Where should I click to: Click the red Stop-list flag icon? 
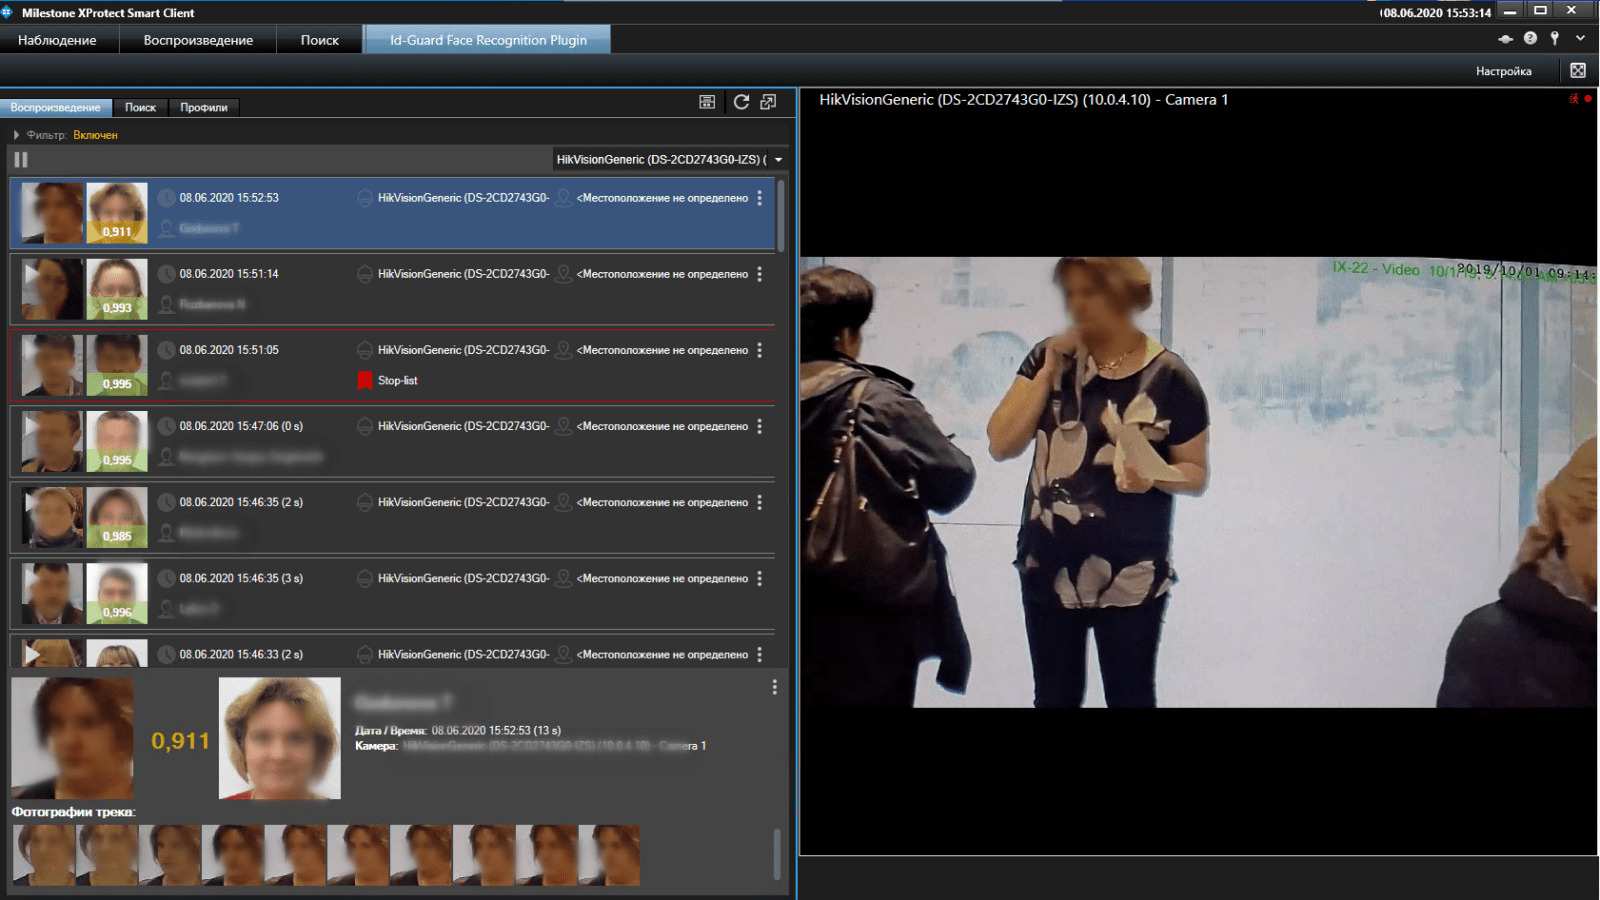pos(365,381)
